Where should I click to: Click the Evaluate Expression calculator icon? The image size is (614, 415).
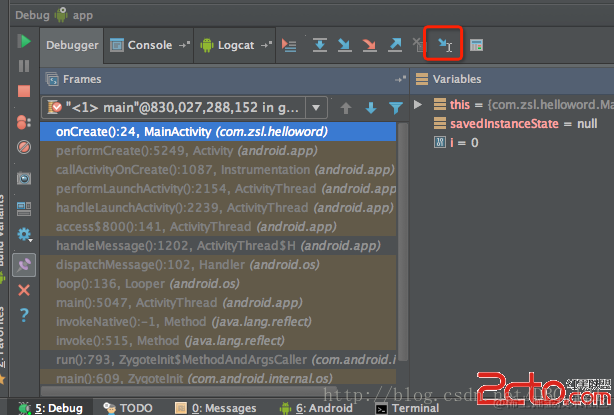[477, 45]
